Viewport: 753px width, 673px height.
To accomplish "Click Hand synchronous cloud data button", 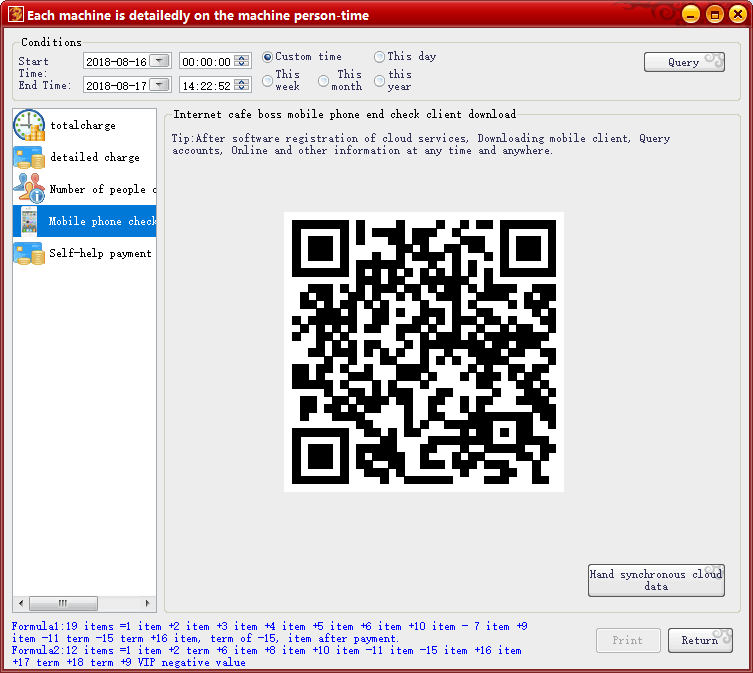I will pos(656,580).
